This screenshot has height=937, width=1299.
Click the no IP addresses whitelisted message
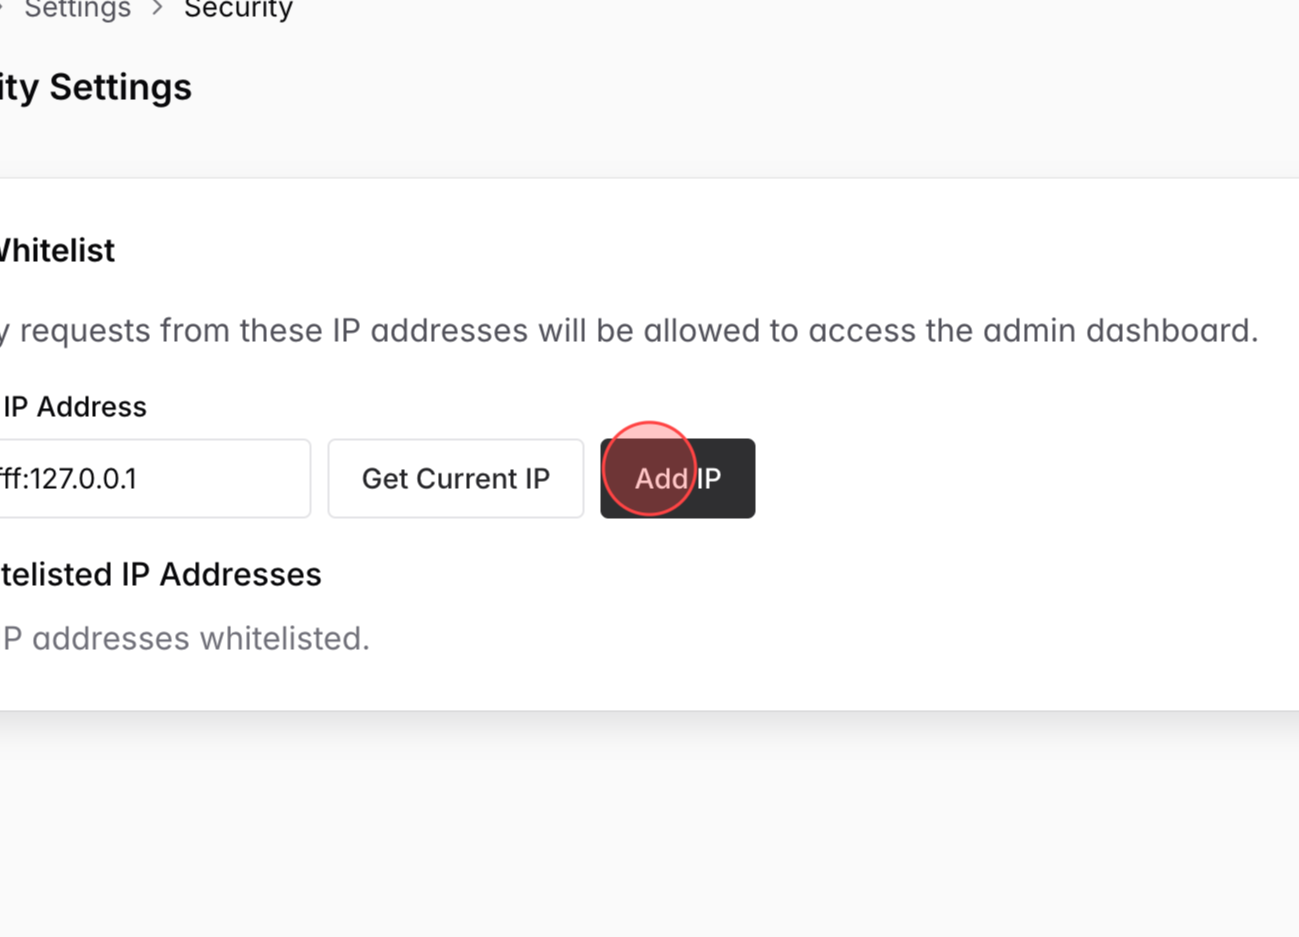[x=185, y=638]
